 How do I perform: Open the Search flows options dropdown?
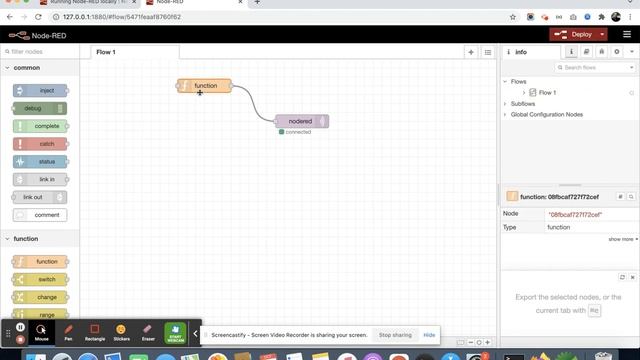[x=632, y=67]
